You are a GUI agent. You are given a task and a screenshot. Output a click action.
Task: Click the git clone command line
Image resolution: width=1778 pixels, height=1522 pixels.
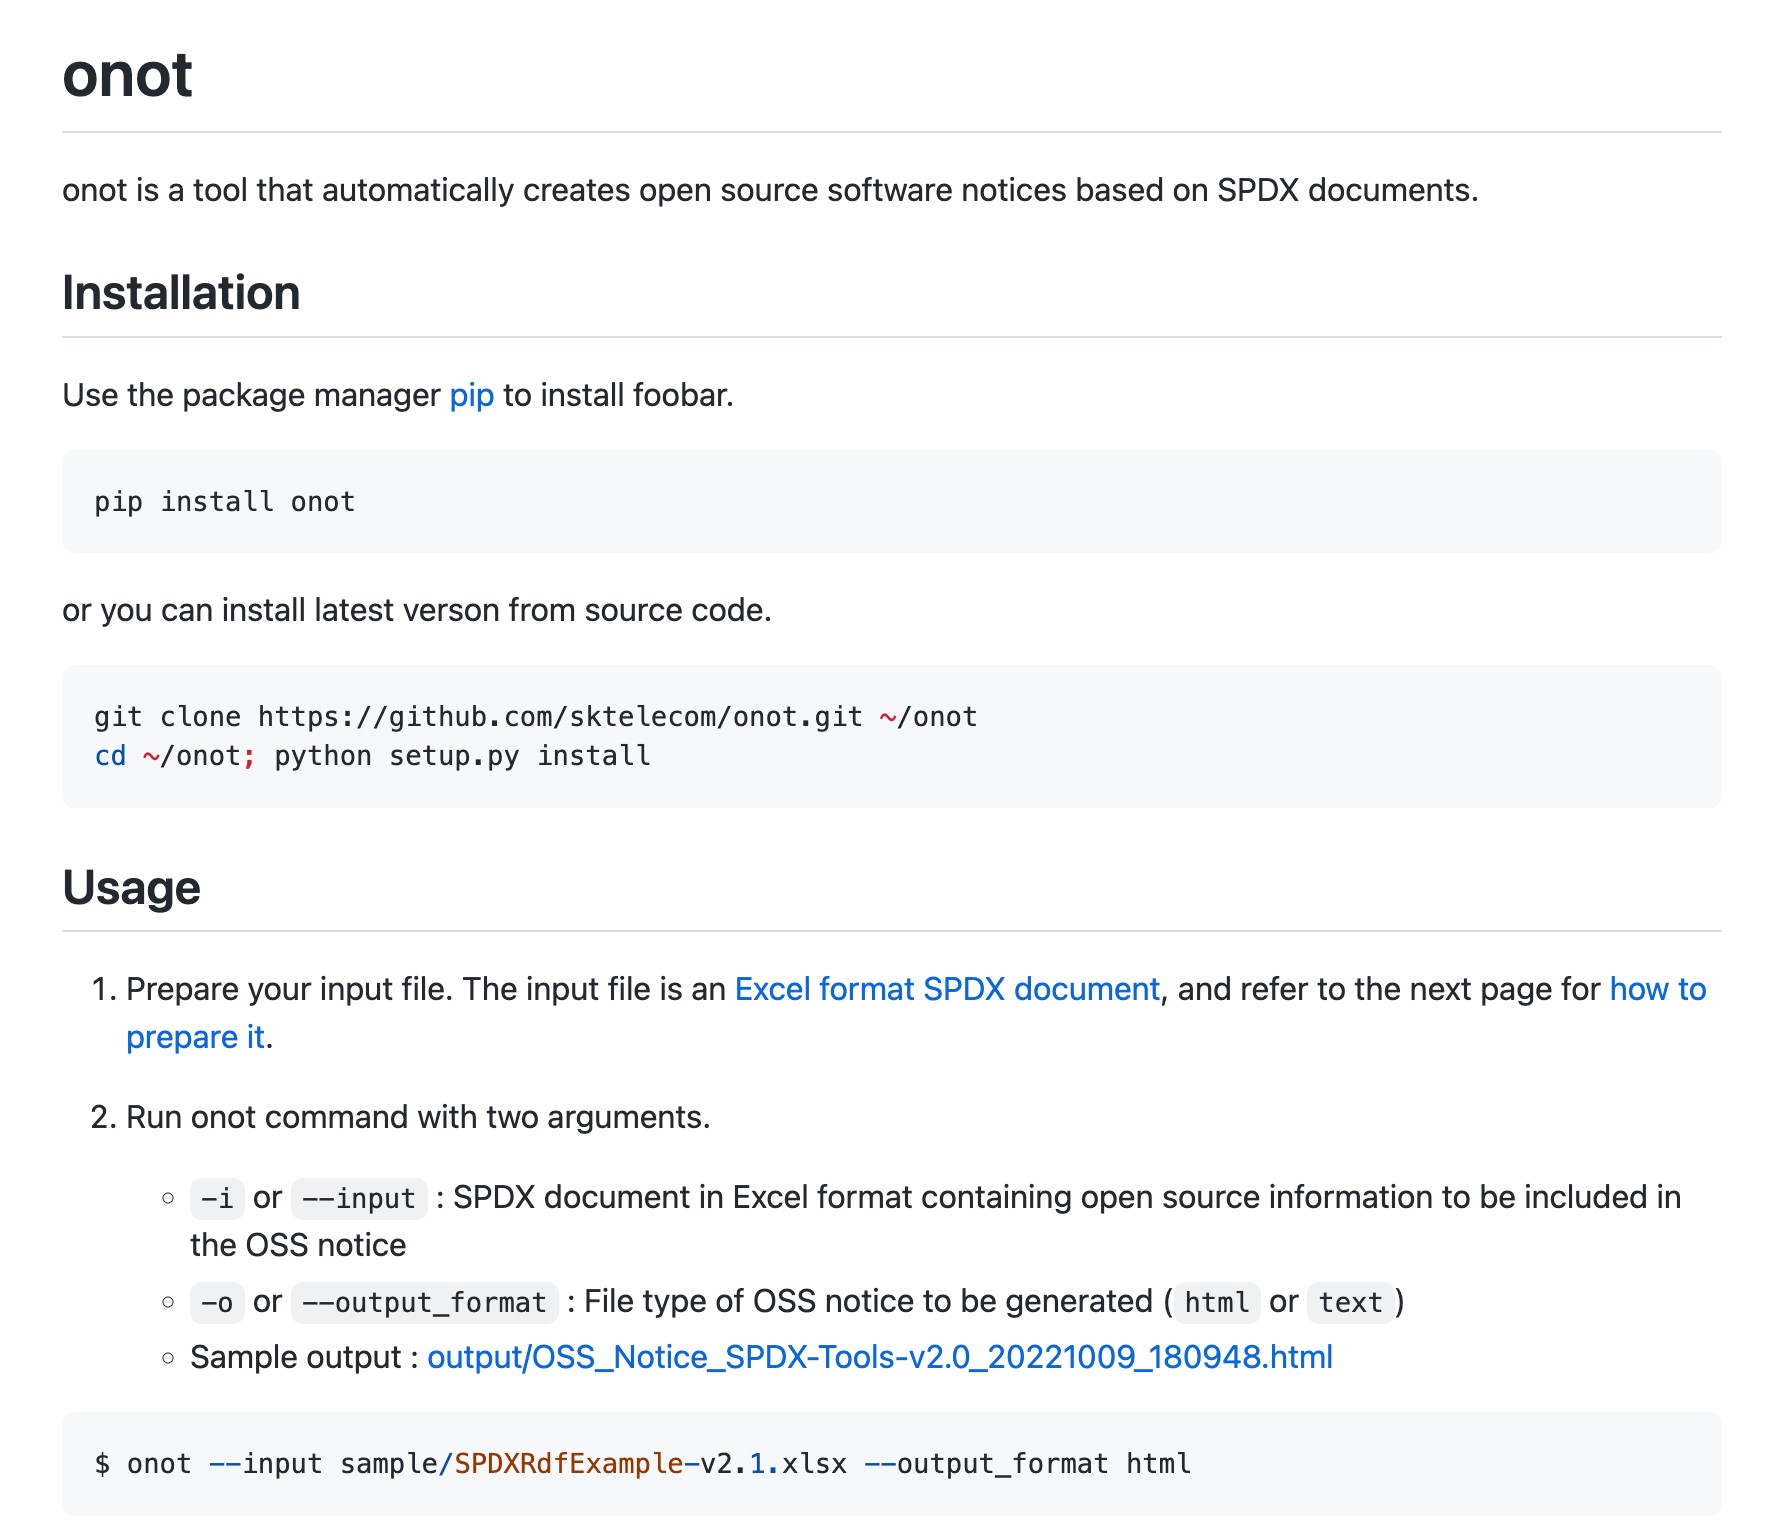pyautogui.click(x=535, y=716)
